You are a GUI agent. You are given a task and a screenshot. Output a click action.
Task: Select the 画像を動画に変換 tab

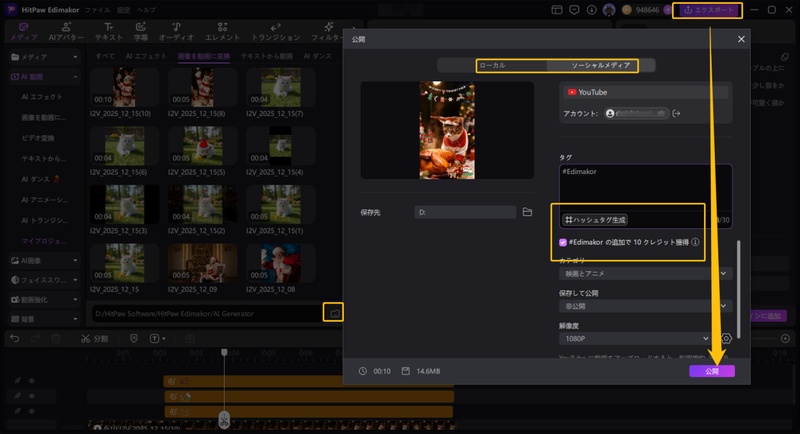pos(204,56)
